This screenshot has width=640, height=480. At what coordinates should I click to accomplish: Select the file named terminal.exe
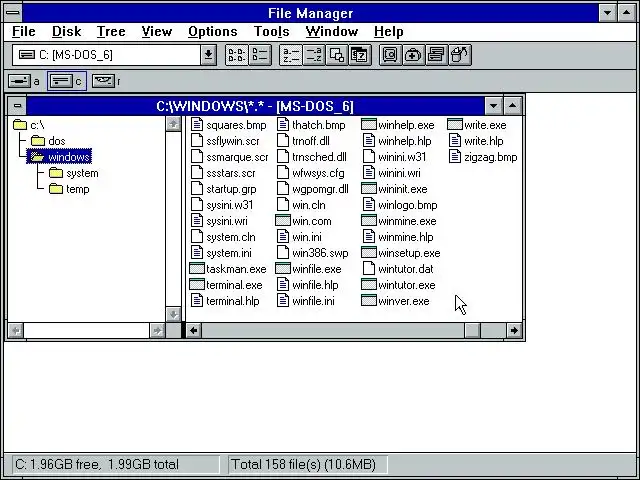234,285
